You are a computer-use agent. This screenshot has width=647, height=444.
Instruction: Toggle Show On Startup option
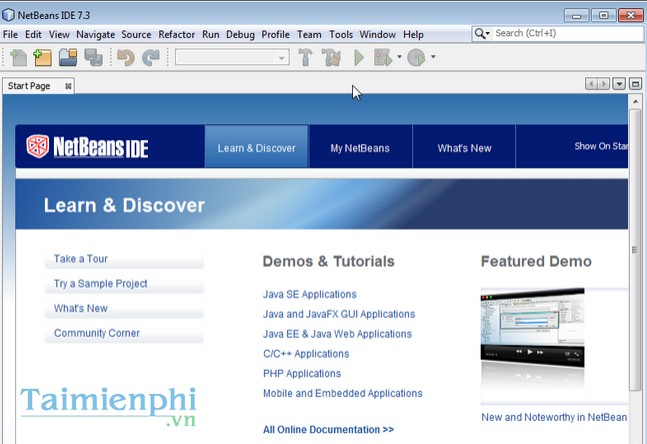601,146
